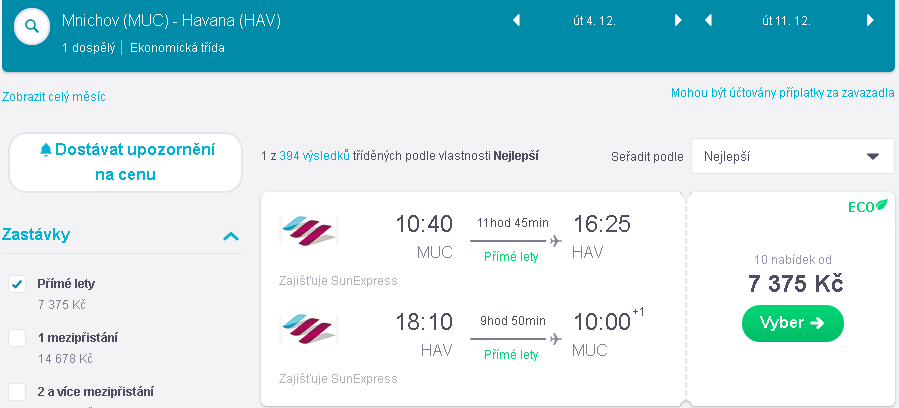
Task: Go to previous departure date arrow
Action: [516, 21]
